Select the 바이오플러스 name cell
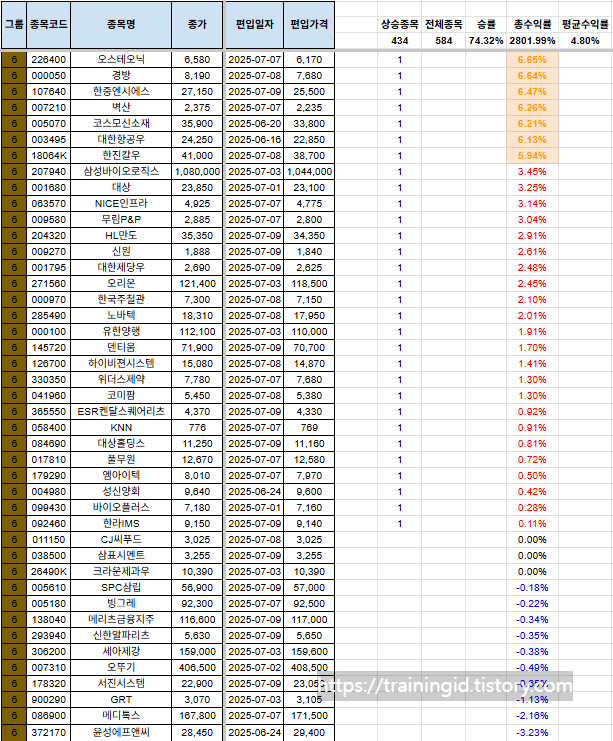This screenshot has height=741, width=613. (121, 508)
